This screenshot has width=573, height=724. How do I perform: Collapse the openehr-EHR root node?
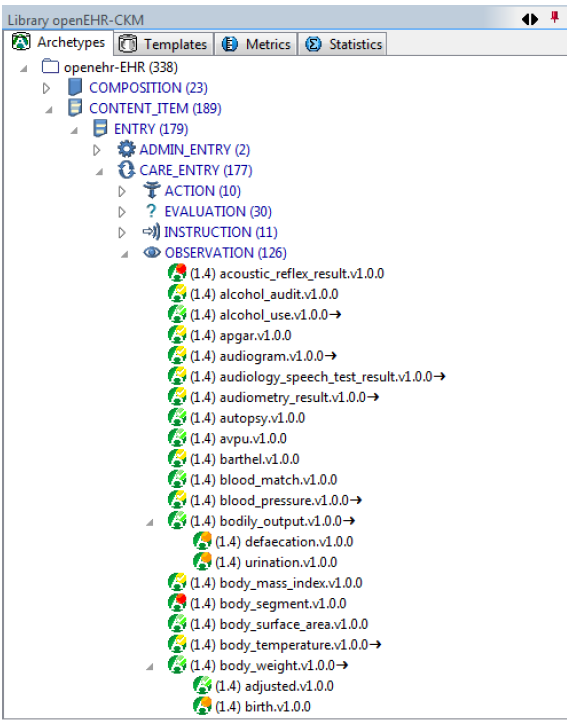coord(24,68)
